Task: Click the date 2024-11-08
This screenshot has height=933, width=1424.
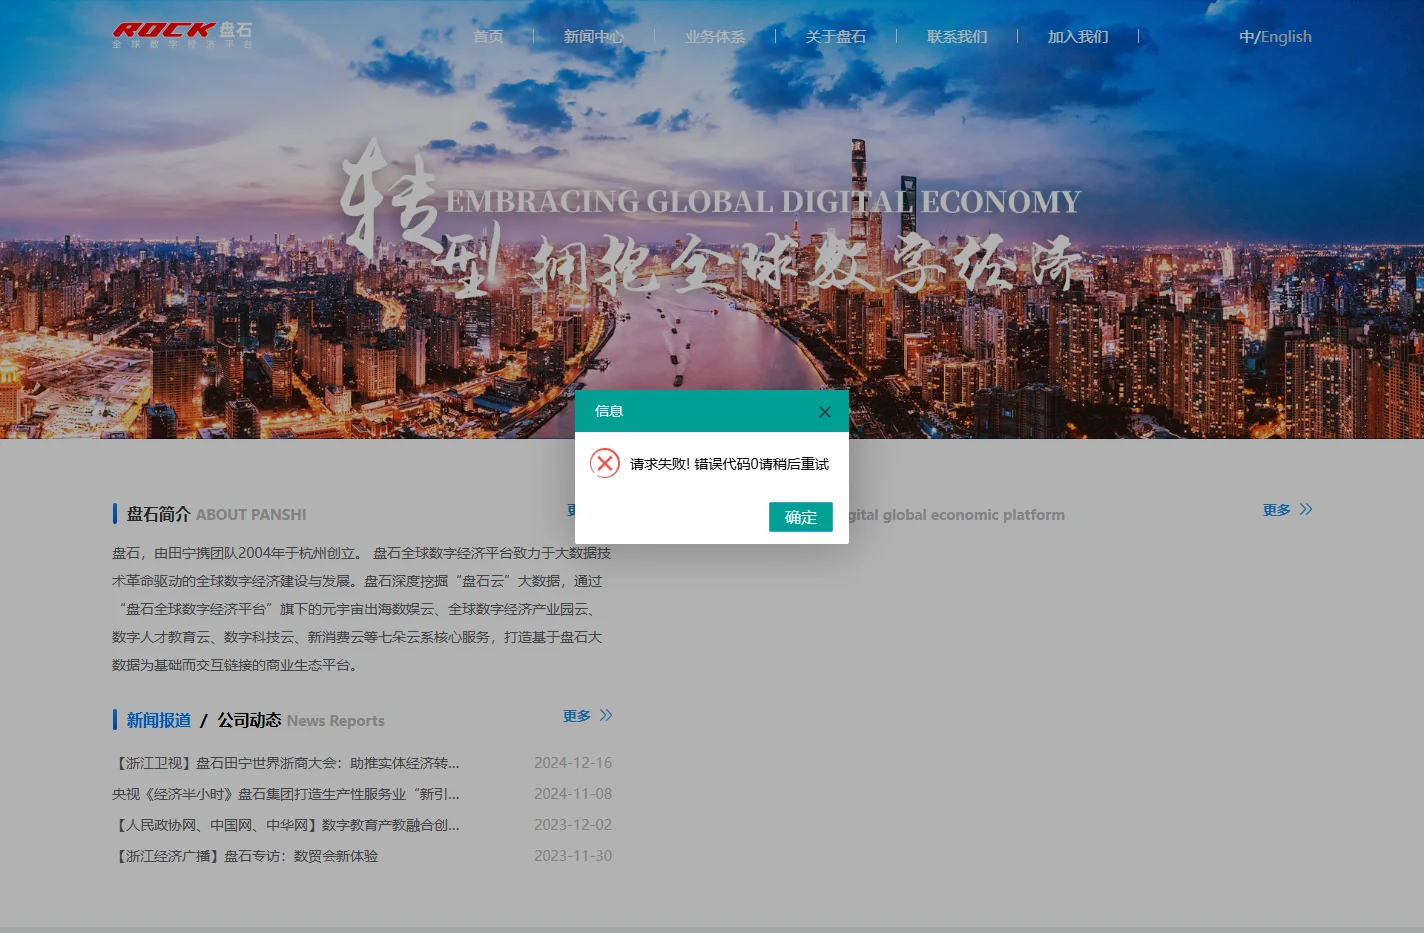Action: pos(573,794)
